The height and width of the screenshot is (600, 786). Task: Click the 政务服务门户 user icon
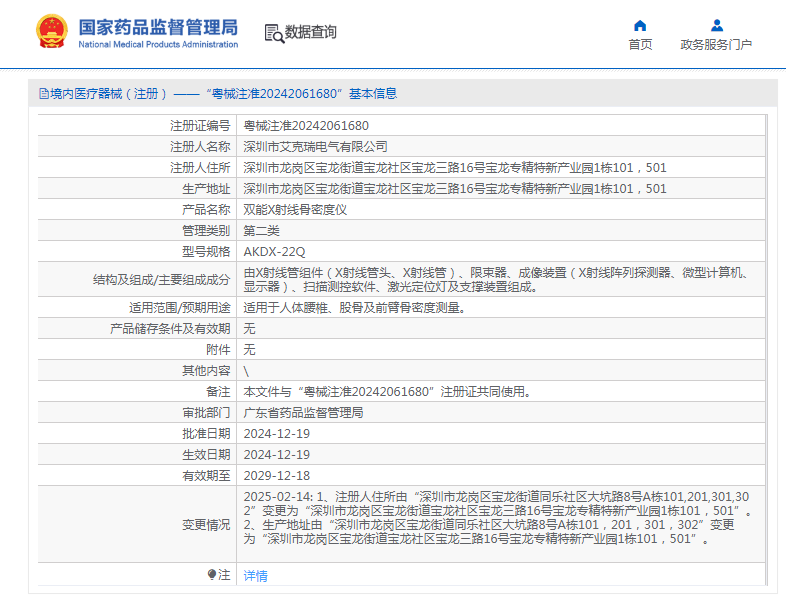[717, 26]
